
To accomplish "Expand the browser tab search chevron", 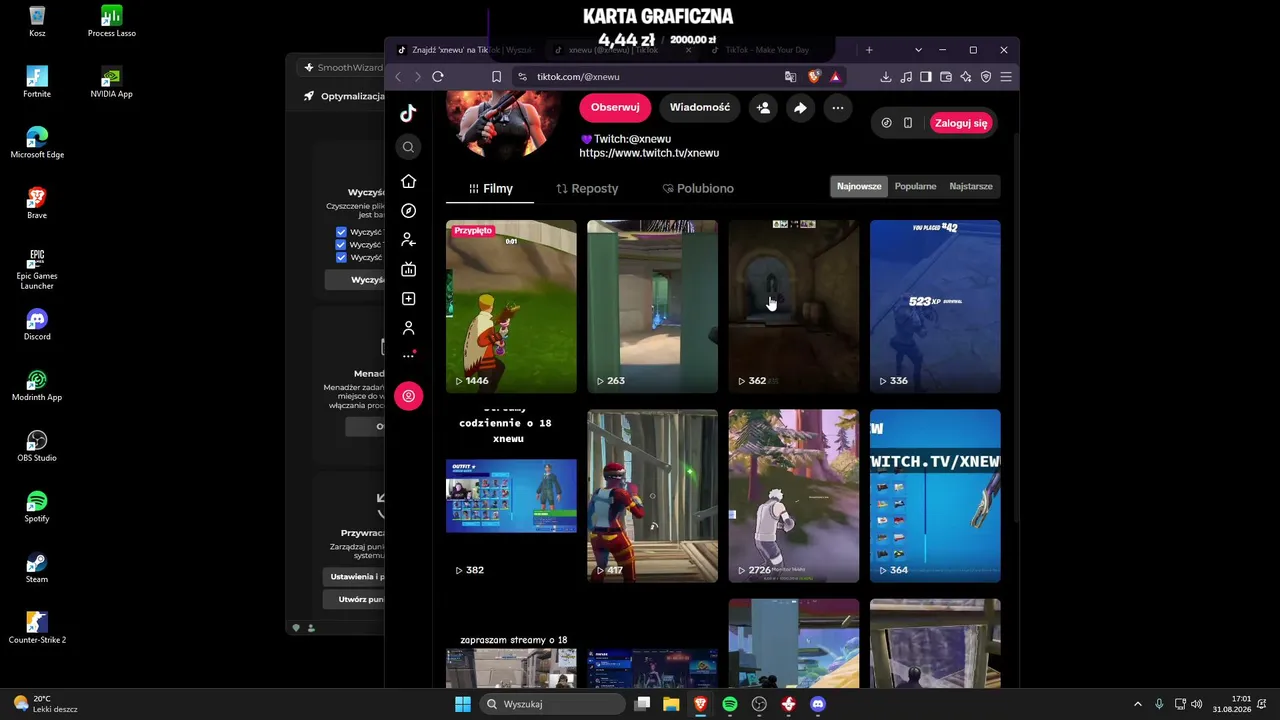I will click(918, 50).
